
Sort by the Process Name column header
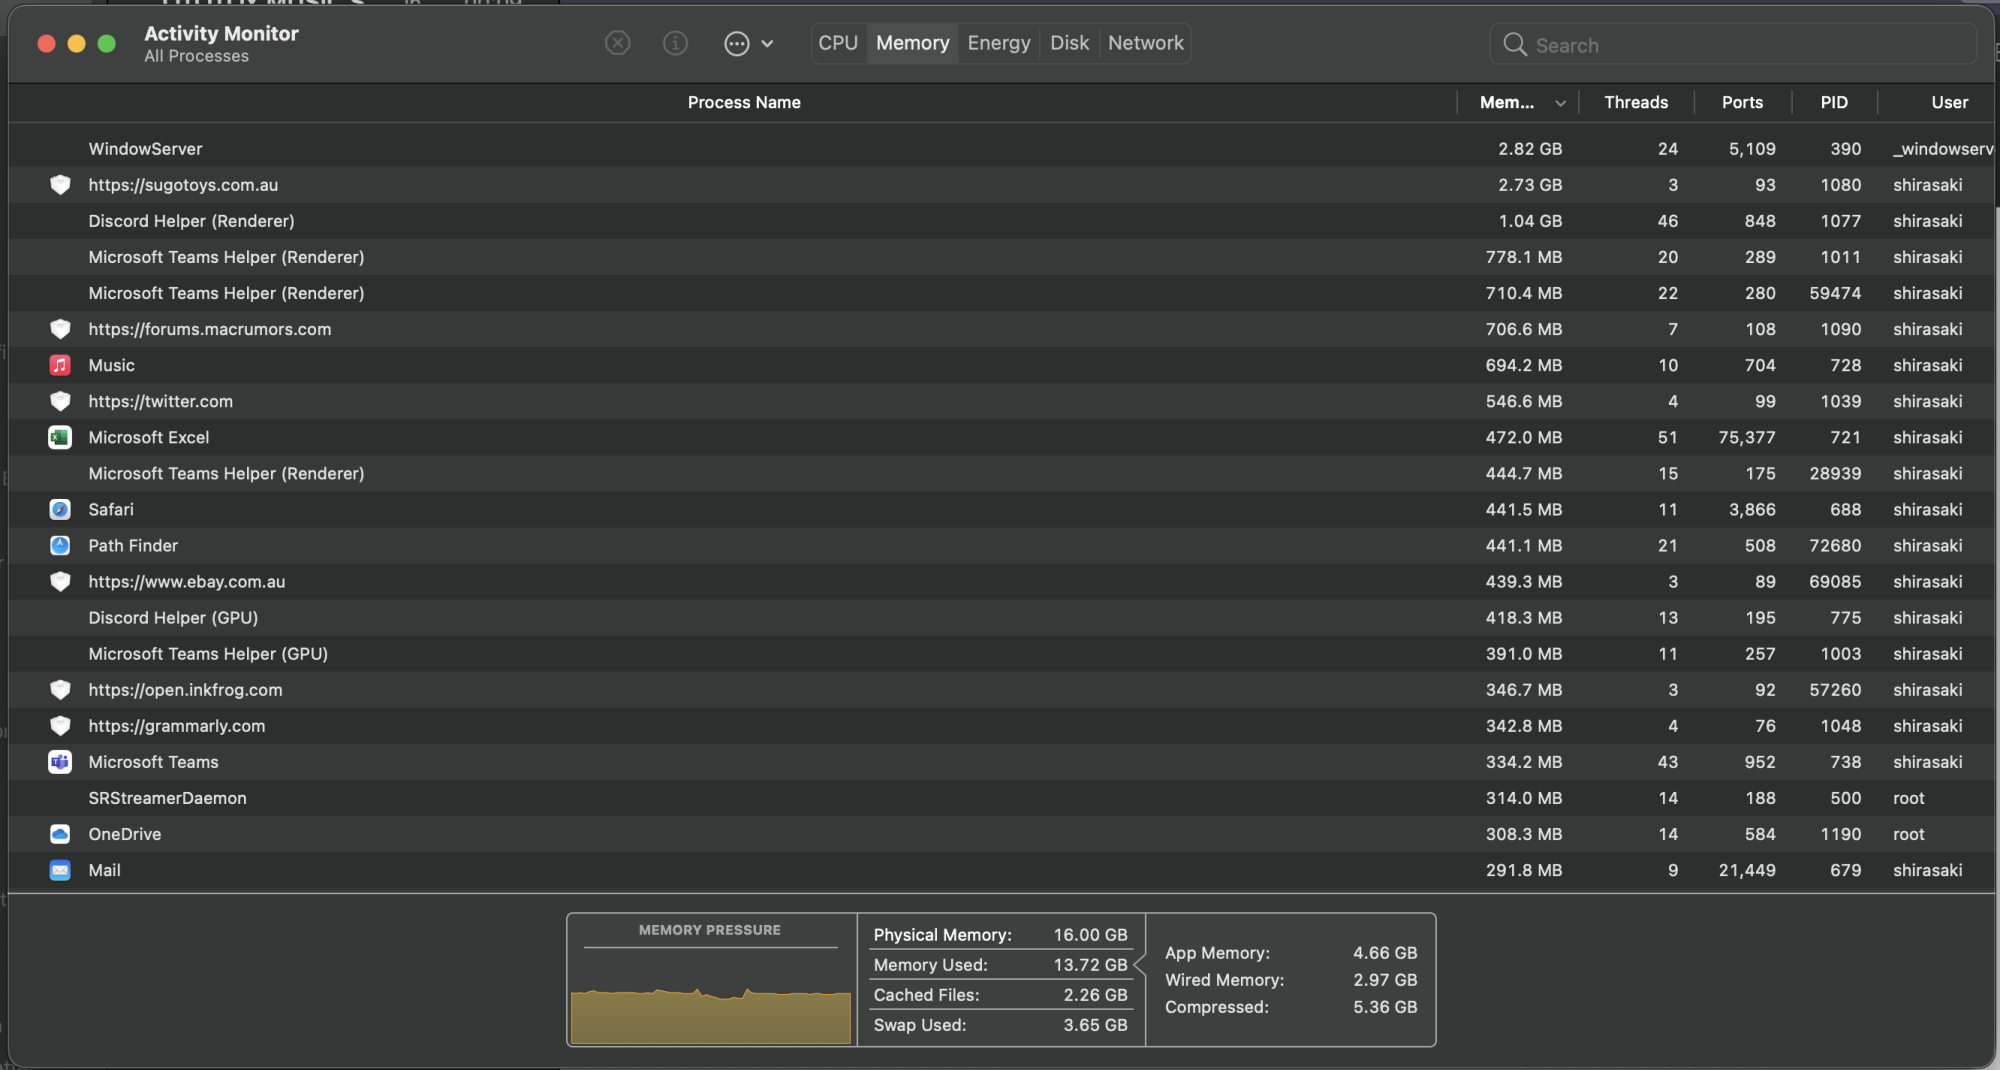coord(744,102)
